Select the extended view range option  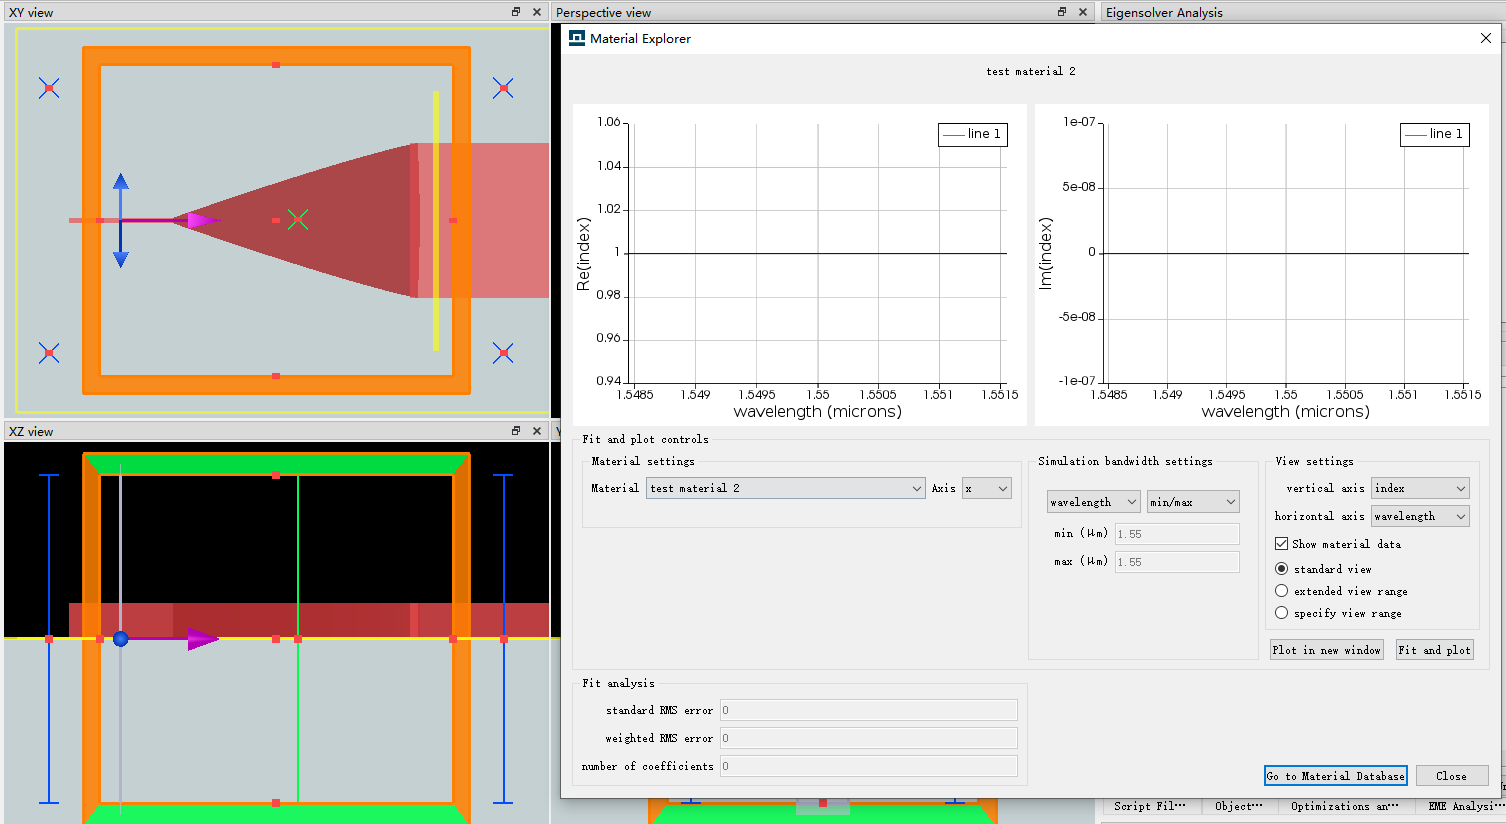coord(1282,591)
